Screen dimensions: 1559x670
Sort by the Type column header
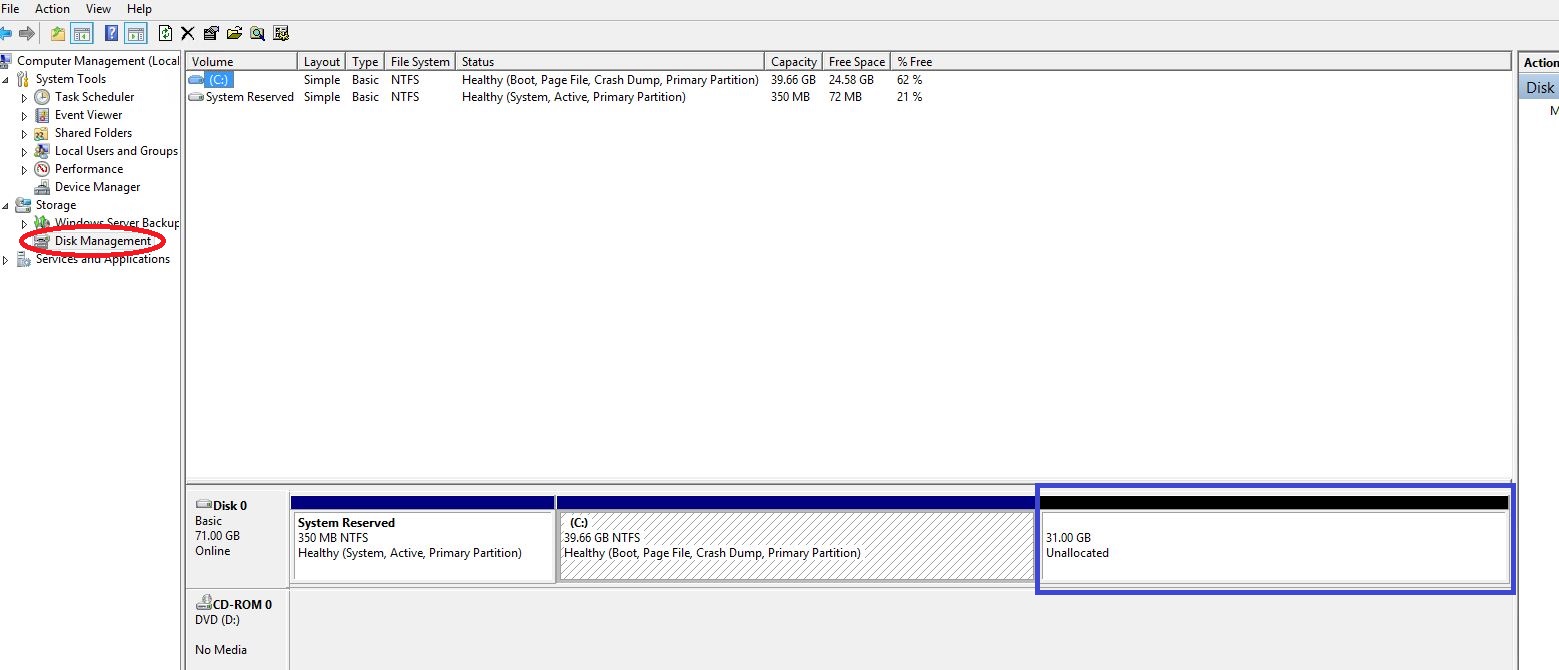pos(365,62)
